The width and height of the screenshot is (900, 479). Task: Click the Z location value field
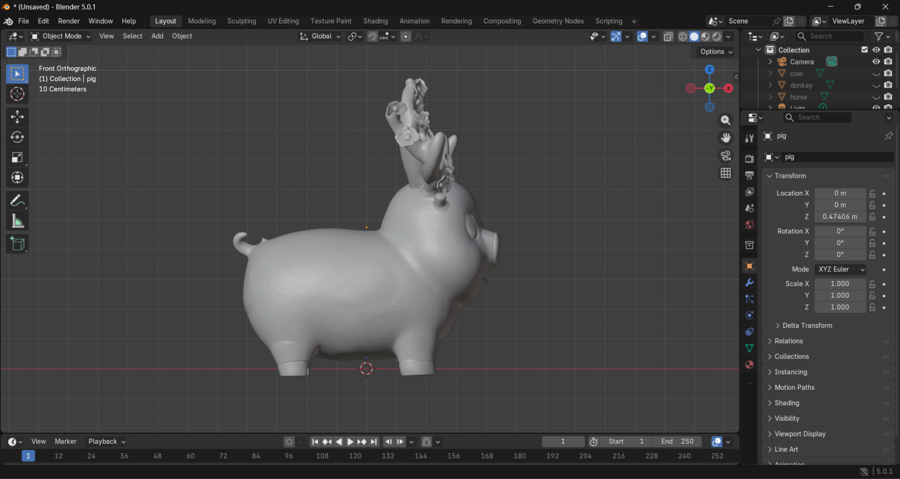click(840, 216)
